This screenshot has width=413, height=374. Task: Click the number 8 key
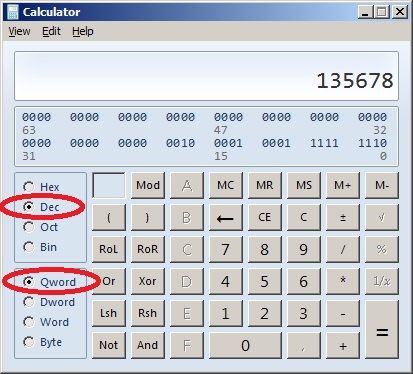tap(265, 249)
